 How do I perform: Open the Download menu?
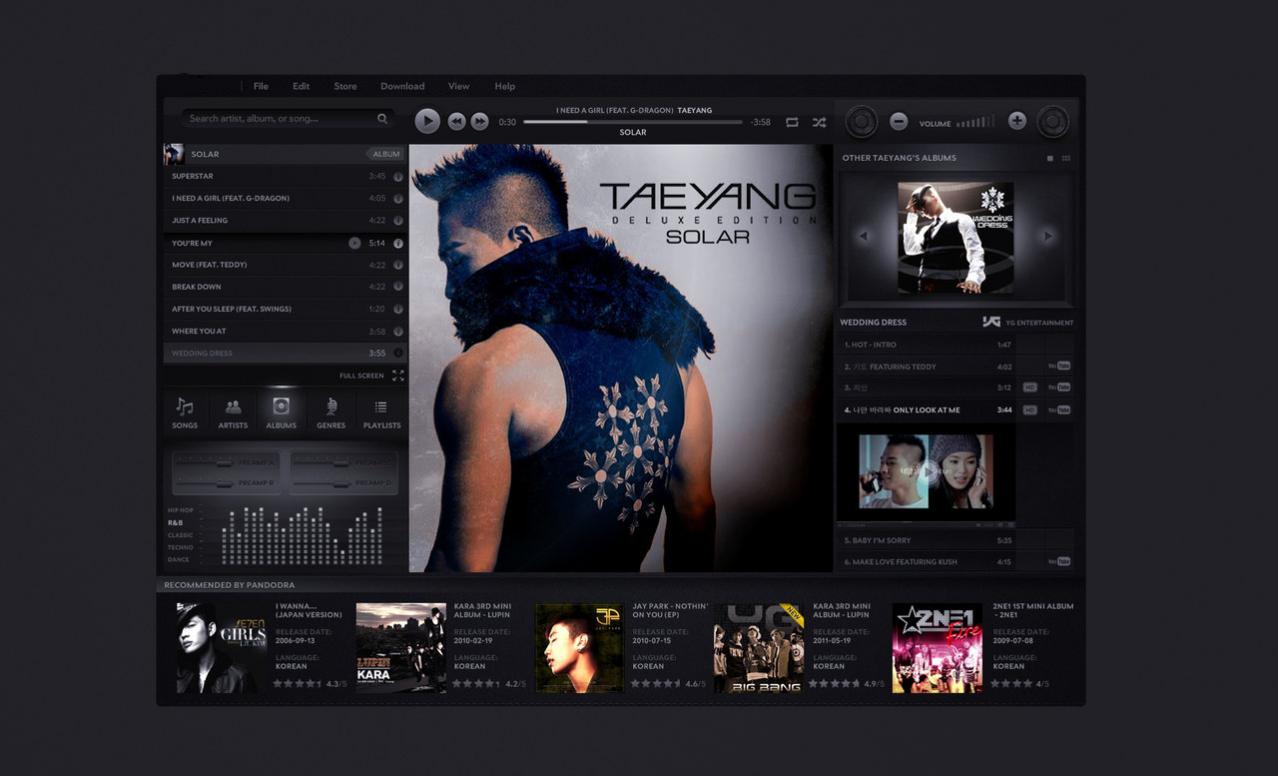click(402, 86)
